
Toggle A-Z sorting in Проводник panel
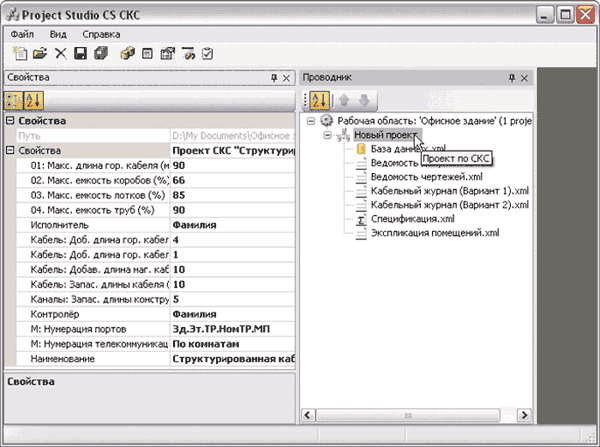(x=319, y=101)
